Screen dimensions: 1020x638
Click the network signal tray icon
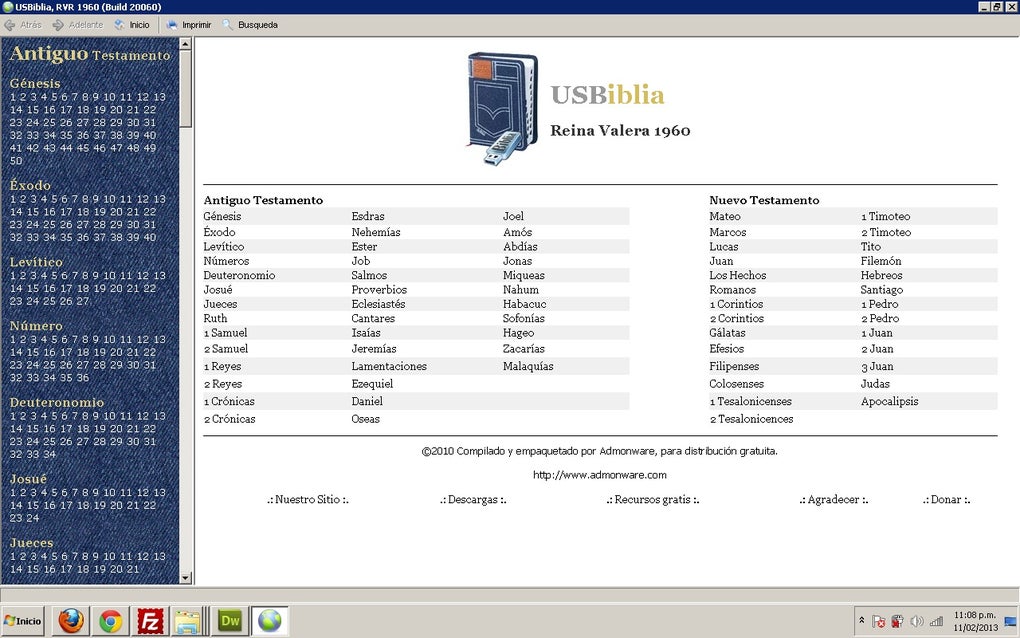click(x=936, y=621)
